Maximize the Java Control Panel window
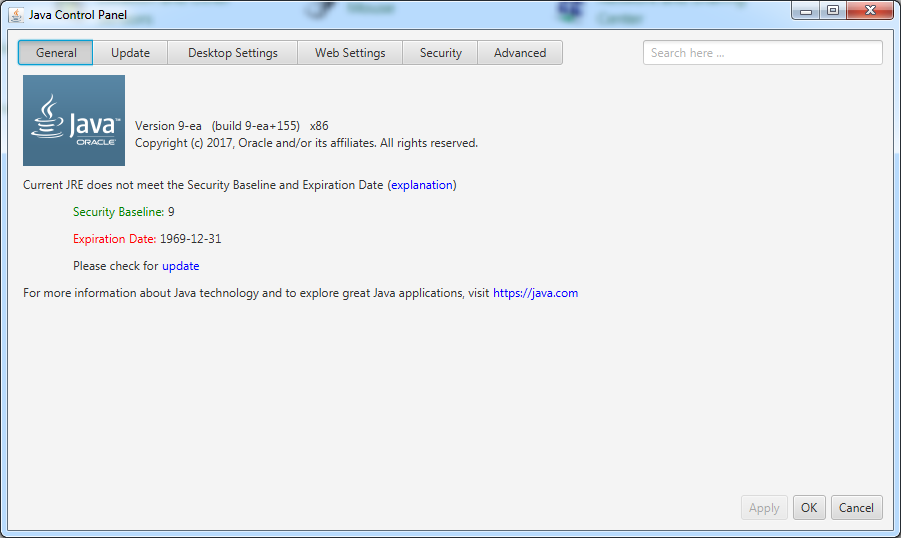This screenshot has width=901, height=538. pos(832,11)
